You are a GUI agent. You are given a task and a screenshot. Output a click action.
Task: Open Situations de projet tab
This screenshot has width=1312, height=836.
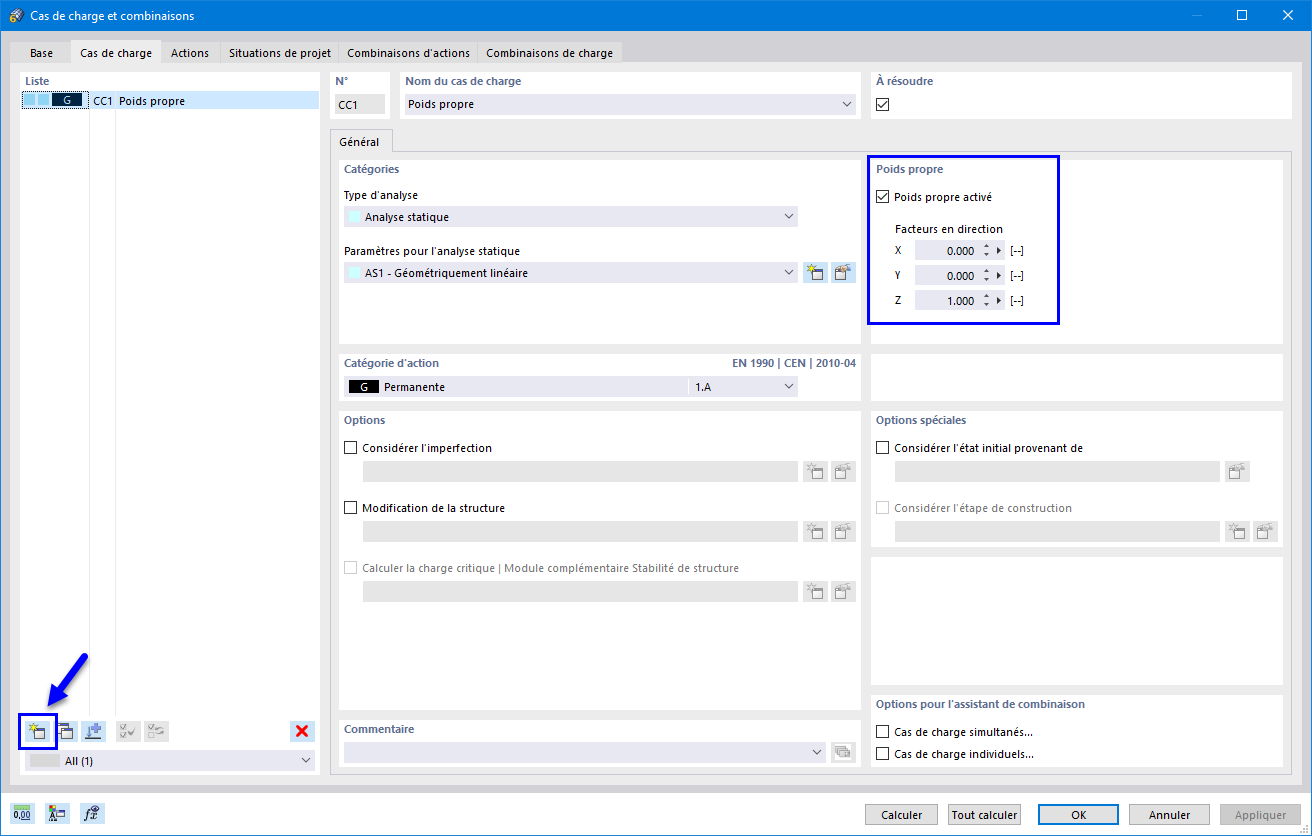pos(278,53)
